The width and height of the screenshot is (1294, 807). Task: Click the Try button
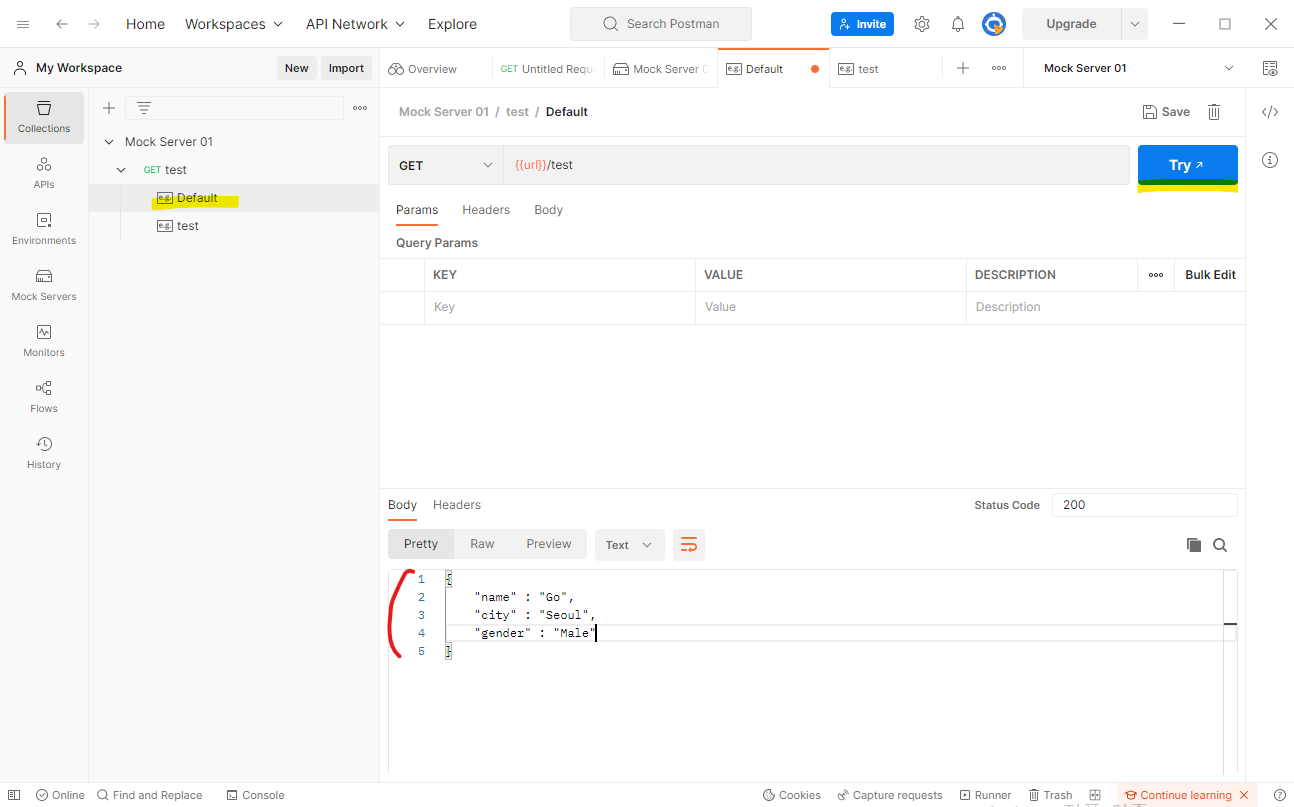point(1188,165)
